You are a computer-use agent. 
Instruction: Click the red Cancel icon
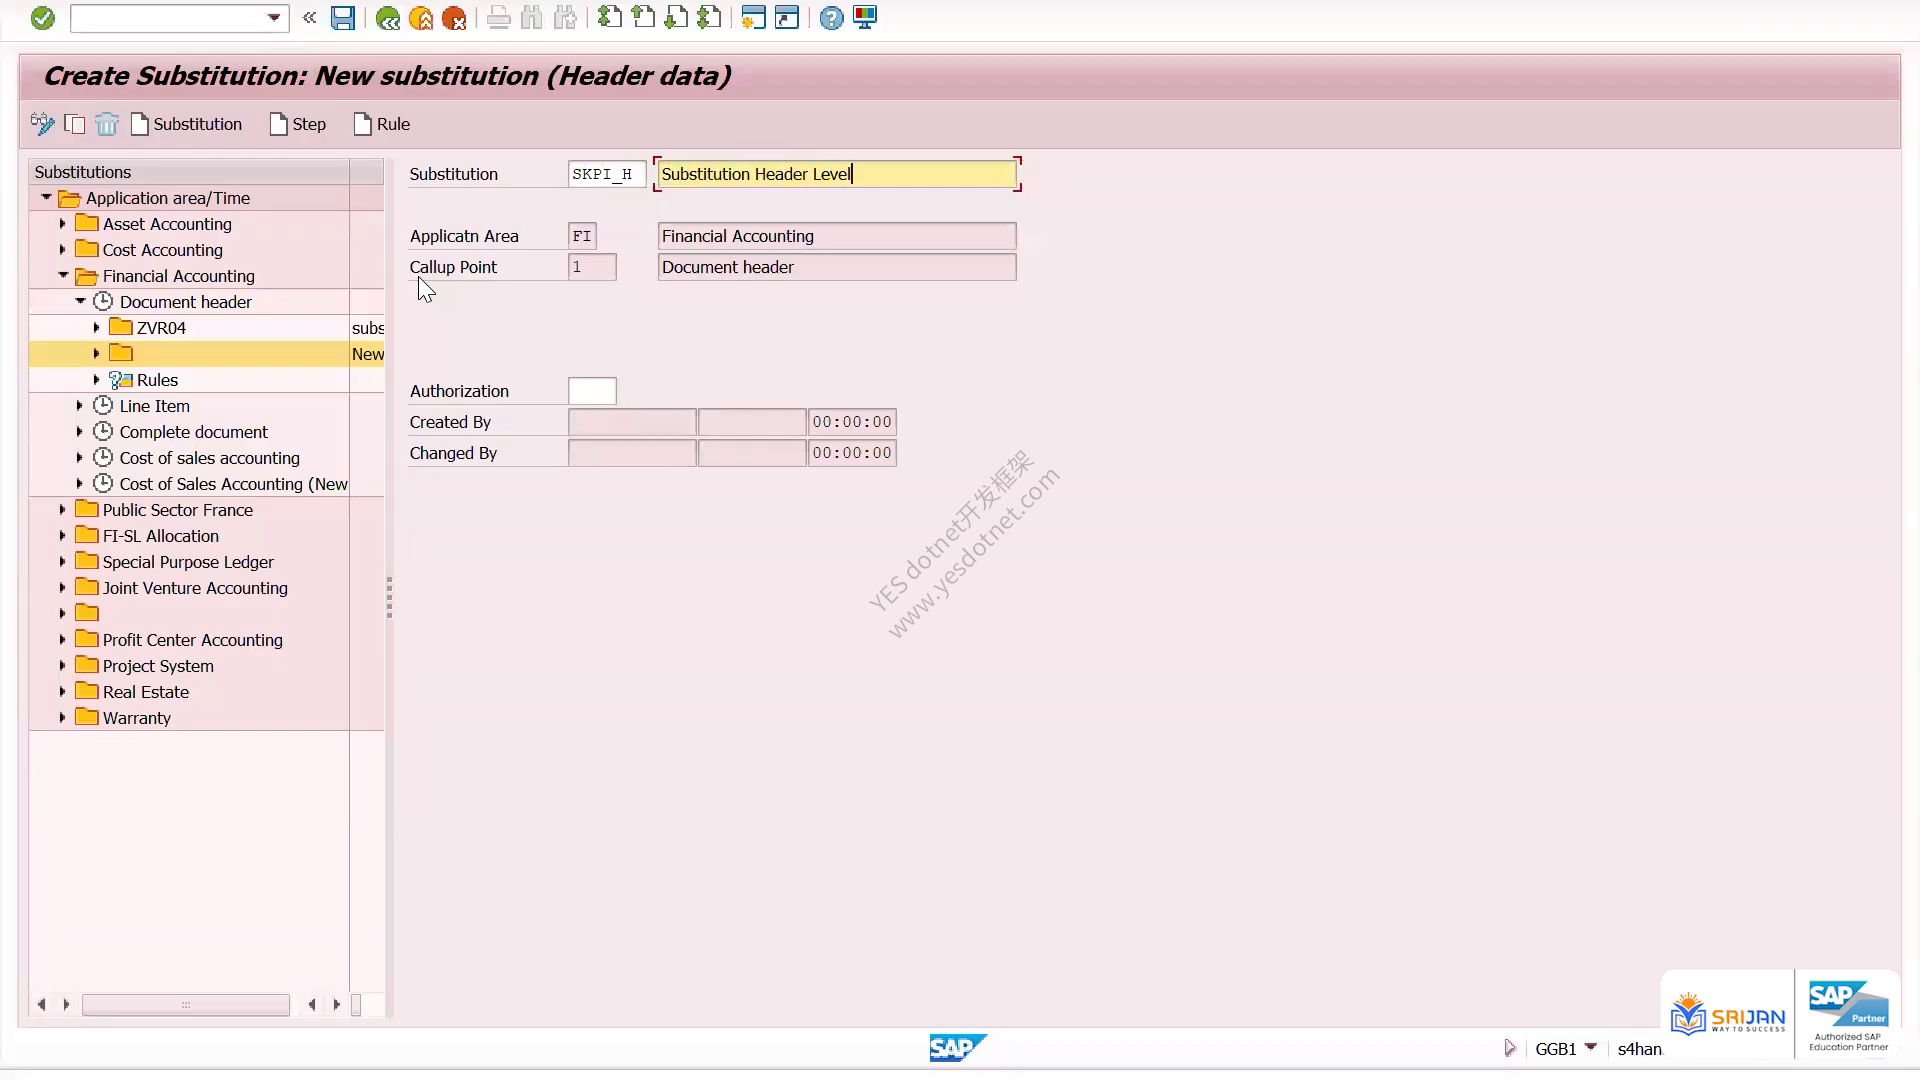454,18
